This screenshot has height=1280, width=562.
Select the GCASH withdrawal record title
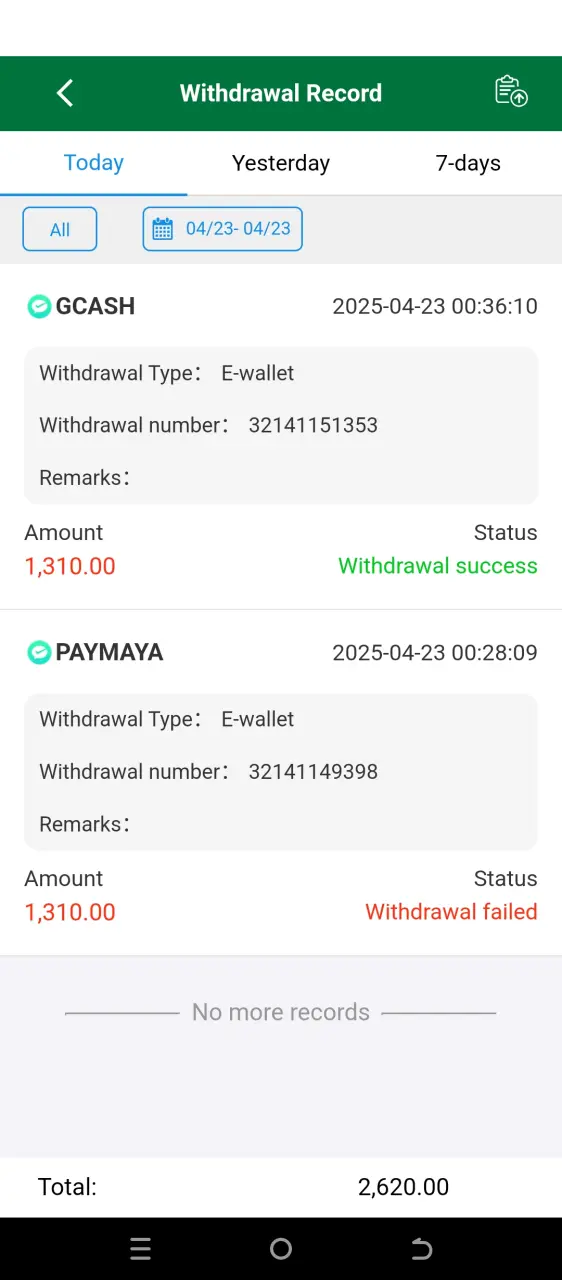coord(95,306)
